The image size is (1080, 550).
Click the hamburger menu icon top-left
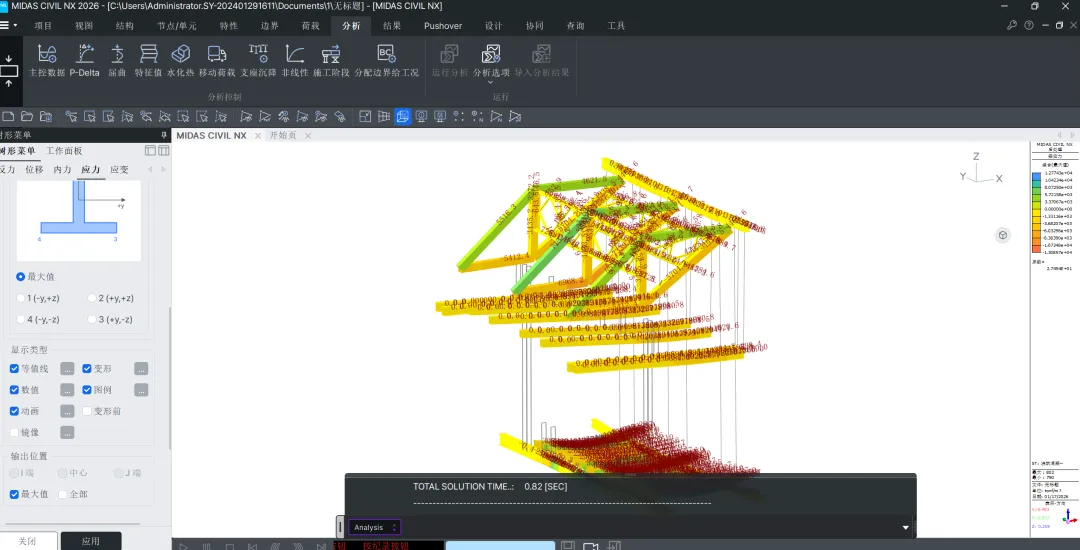[x=4, y=25]
